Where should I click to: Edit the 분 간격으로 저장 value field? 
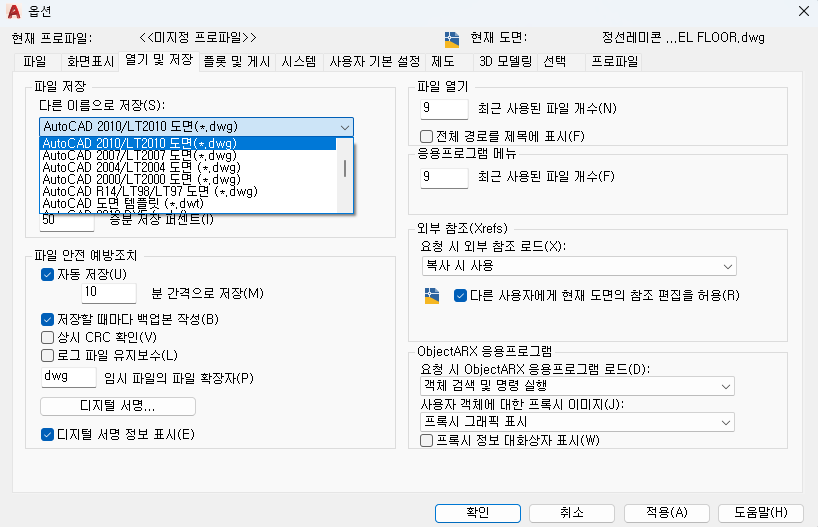(109, 293)
